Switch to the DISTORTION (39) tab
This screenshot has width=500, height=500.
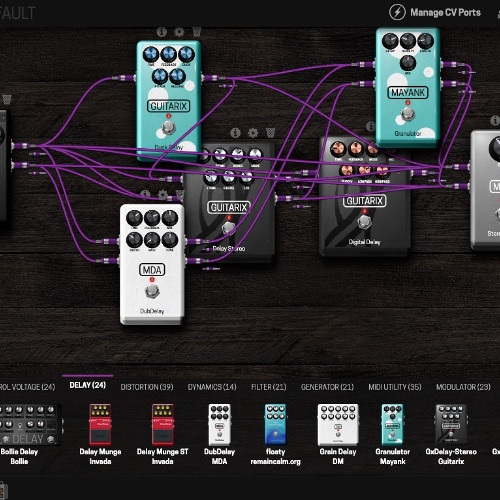pos(147,387)
